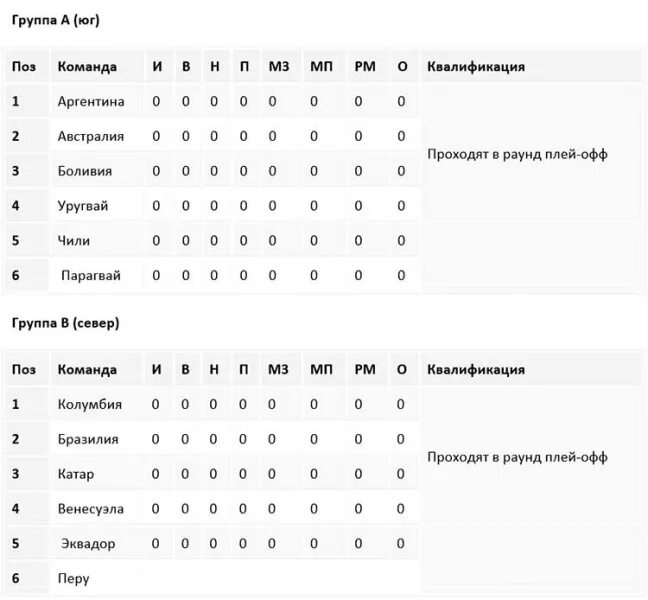Click the Катар team name
Image resolution: width=648 pixels, height=600 pixels.
tap(76, 474)
